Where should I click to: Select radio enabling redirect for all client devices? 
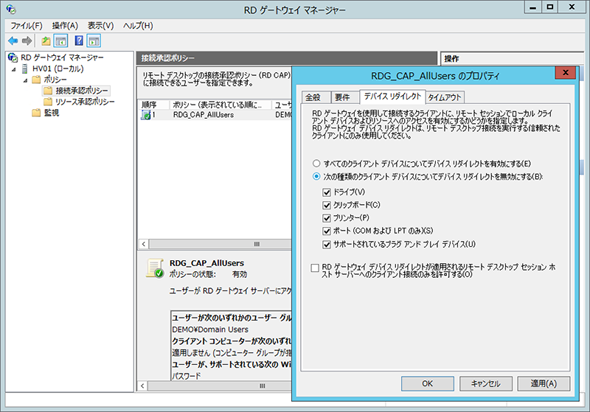pos(316,164)
